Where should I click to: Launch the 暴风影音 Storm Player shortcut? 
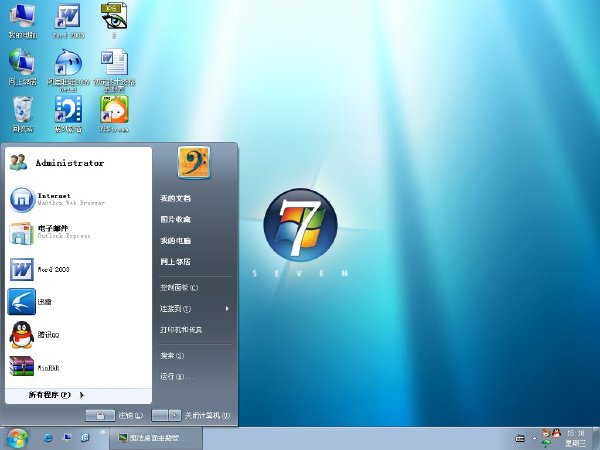(68, 114)
